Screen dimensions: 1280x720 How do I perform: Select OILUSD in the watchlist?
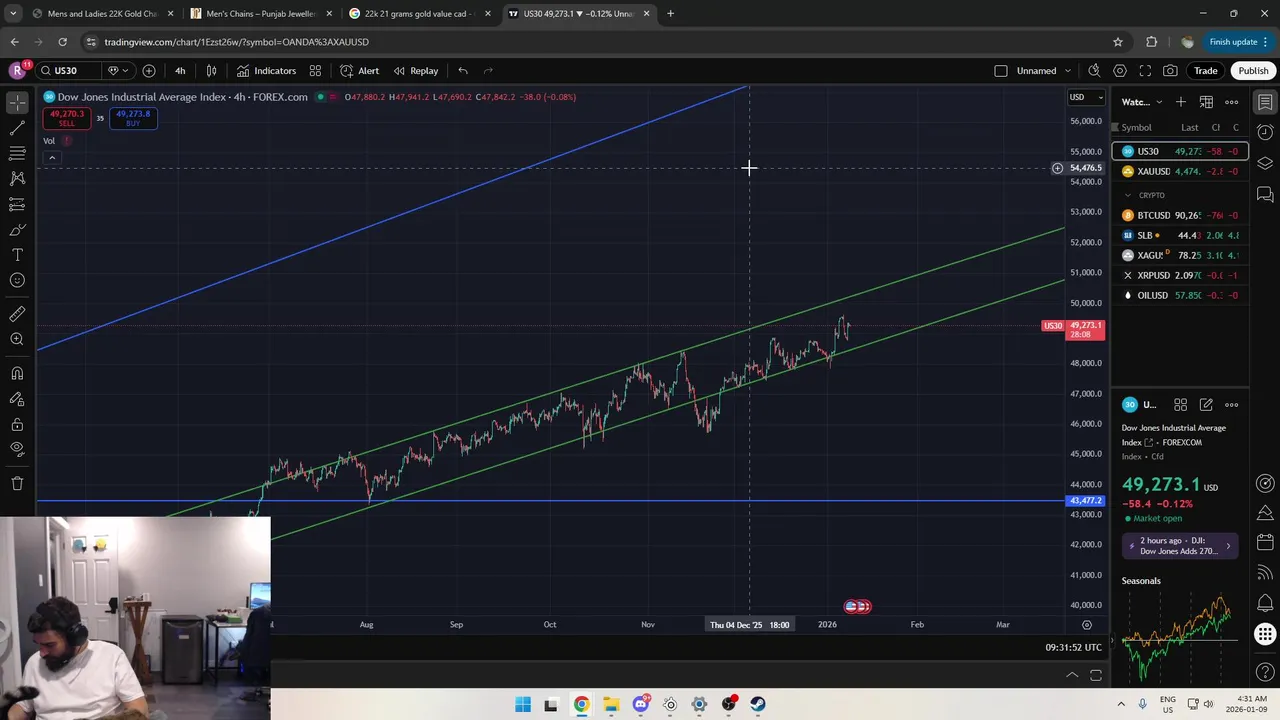(1180, 295)
